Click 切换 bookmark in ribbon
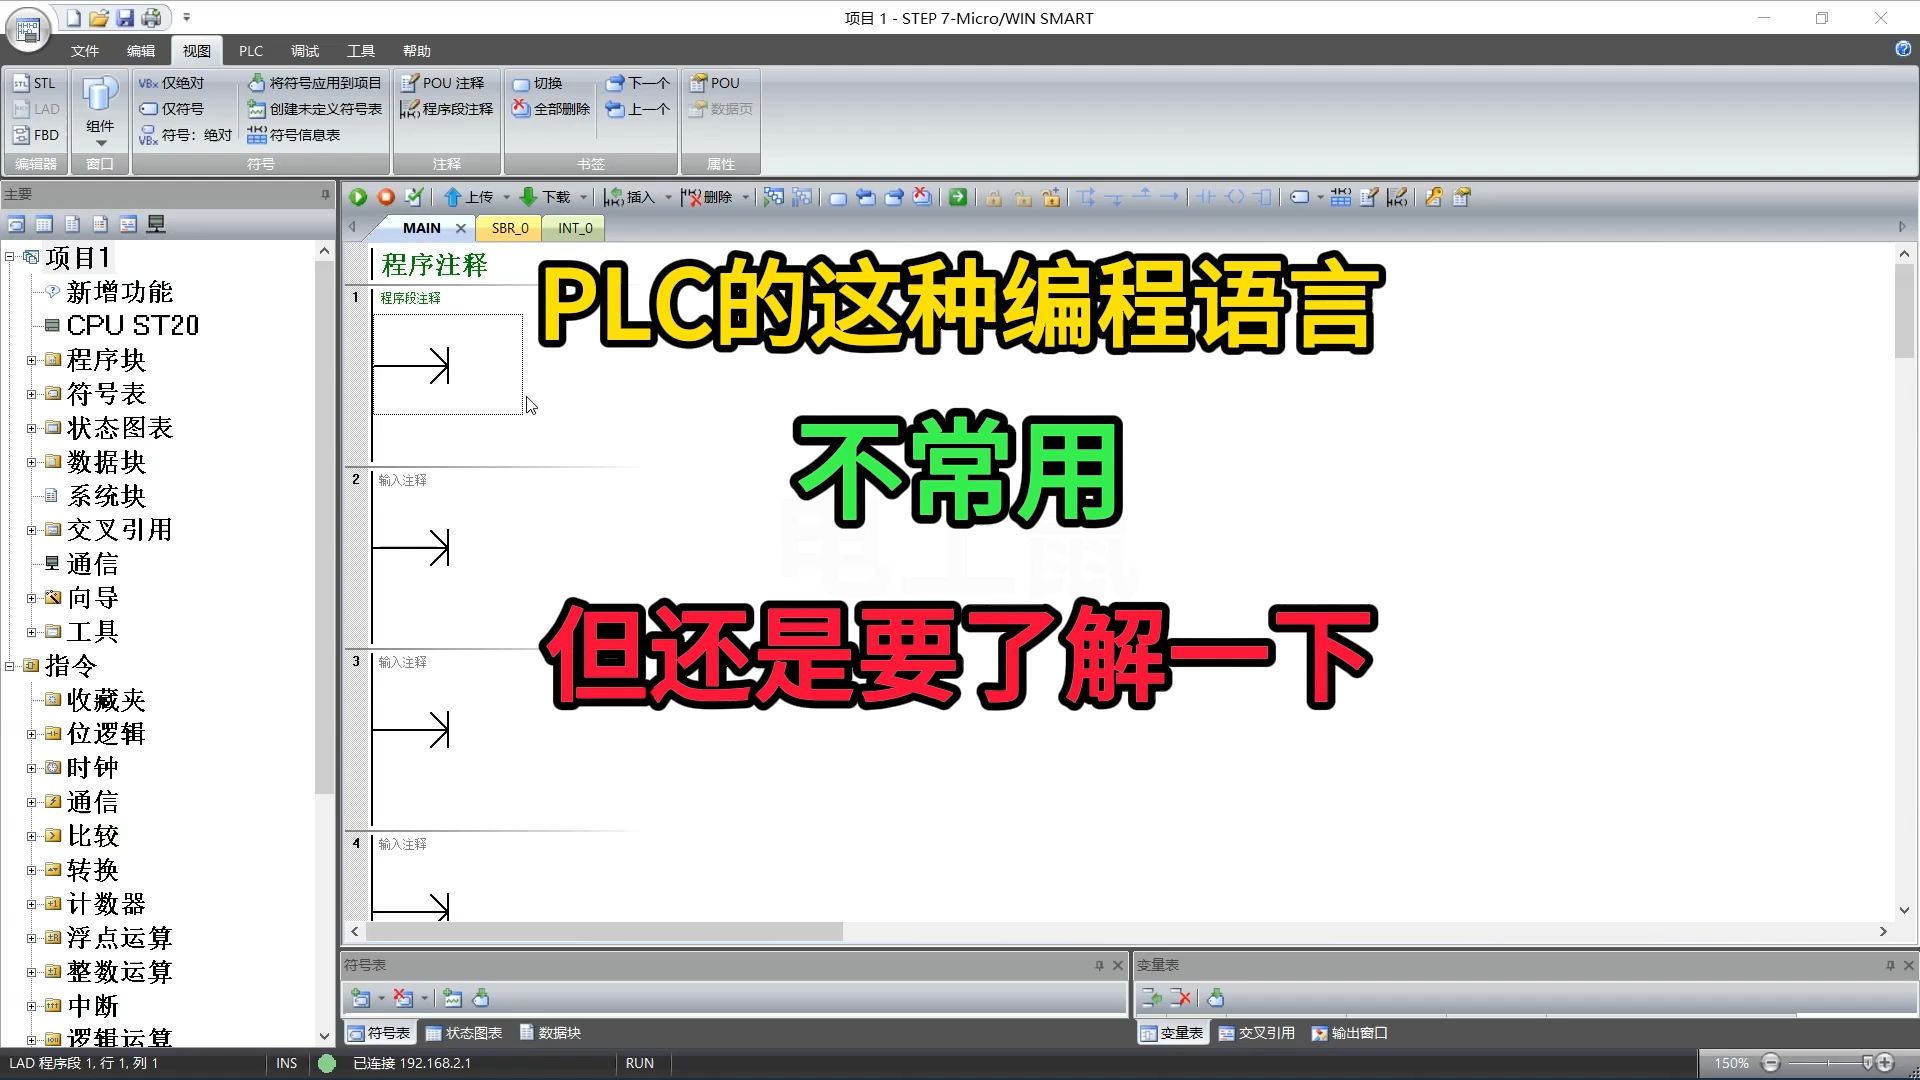The width and height of the screenshot is (1920, 1080). click(537, 83)
